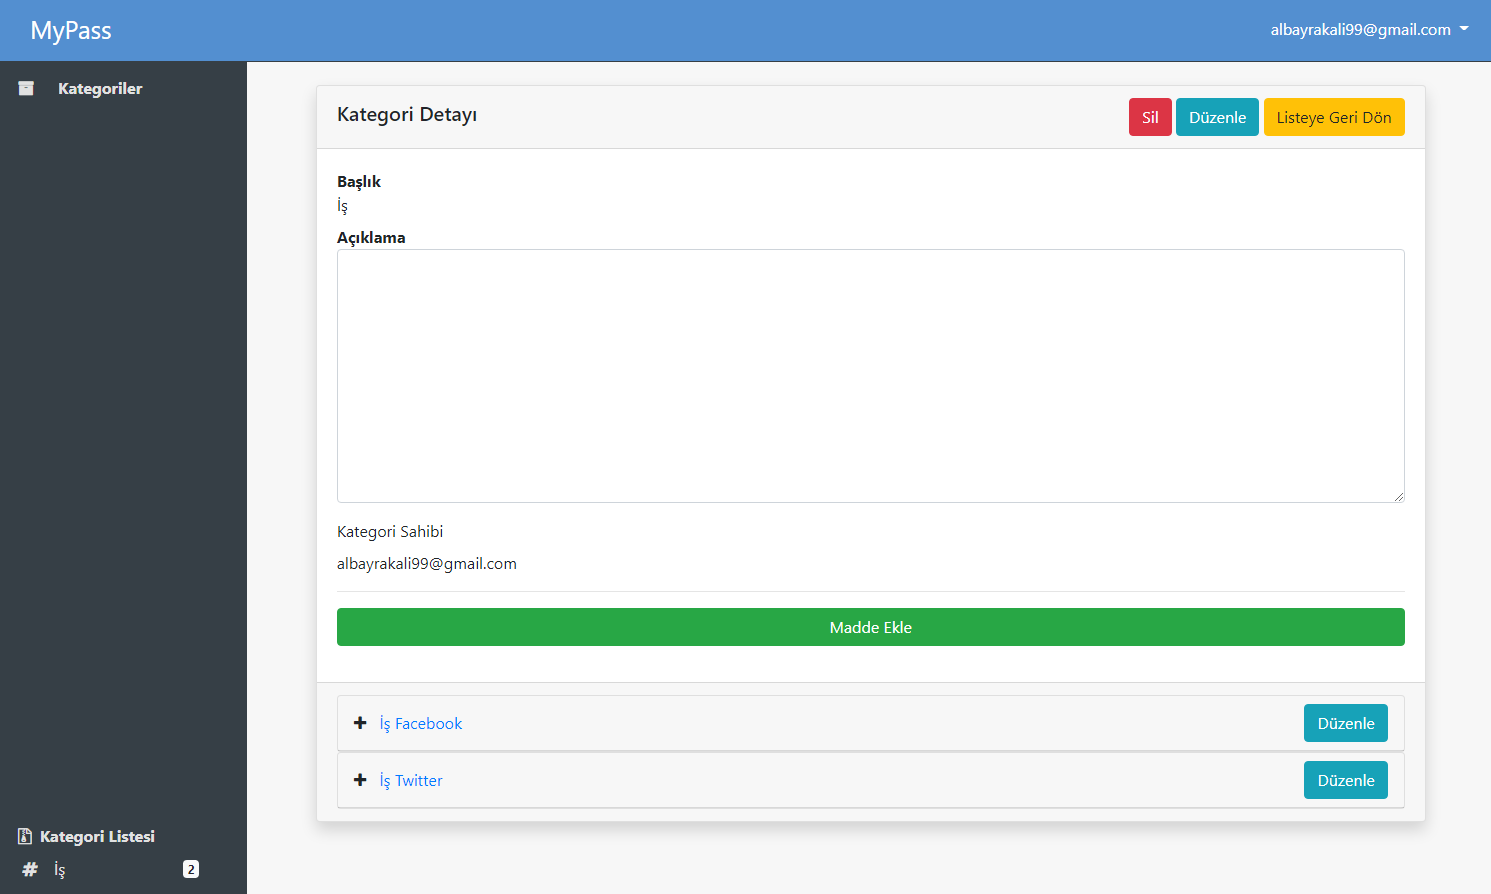Open the İş Facebook link
This screenshot has width=1491, height=894.
coord(420,723)
